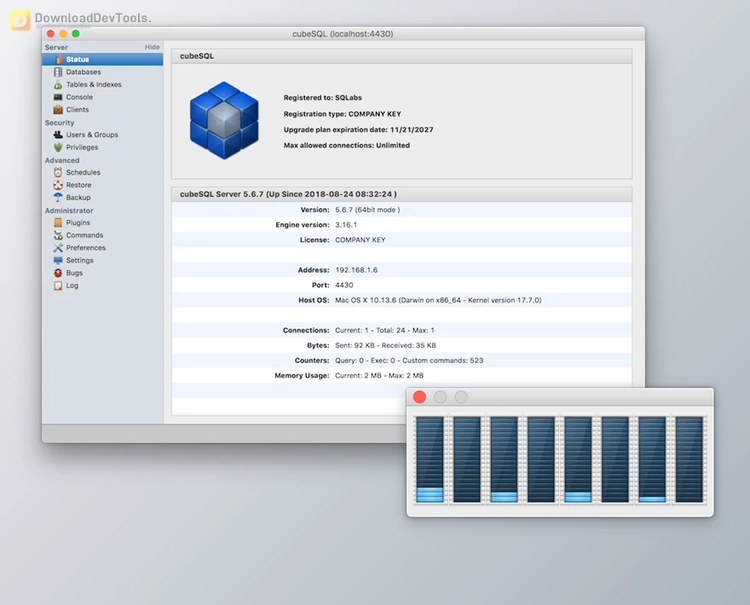The image size is (750, 605).
Task: Click the Users & Groups icon
Action: pos(58,135)
